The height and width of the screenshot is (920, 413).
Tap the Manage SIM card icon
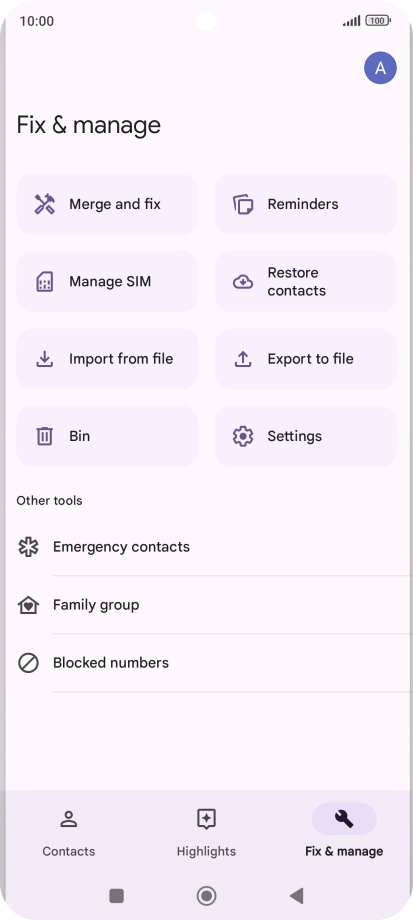pos(45,282)
